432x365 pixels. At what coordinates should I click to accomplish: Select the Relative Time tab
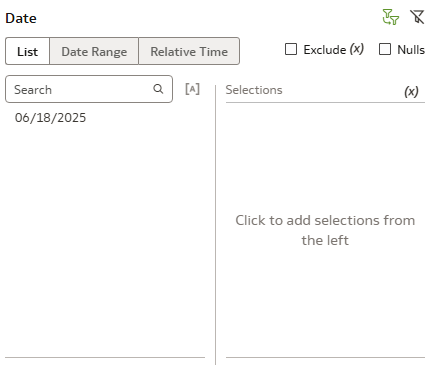[x=189, y=51]
